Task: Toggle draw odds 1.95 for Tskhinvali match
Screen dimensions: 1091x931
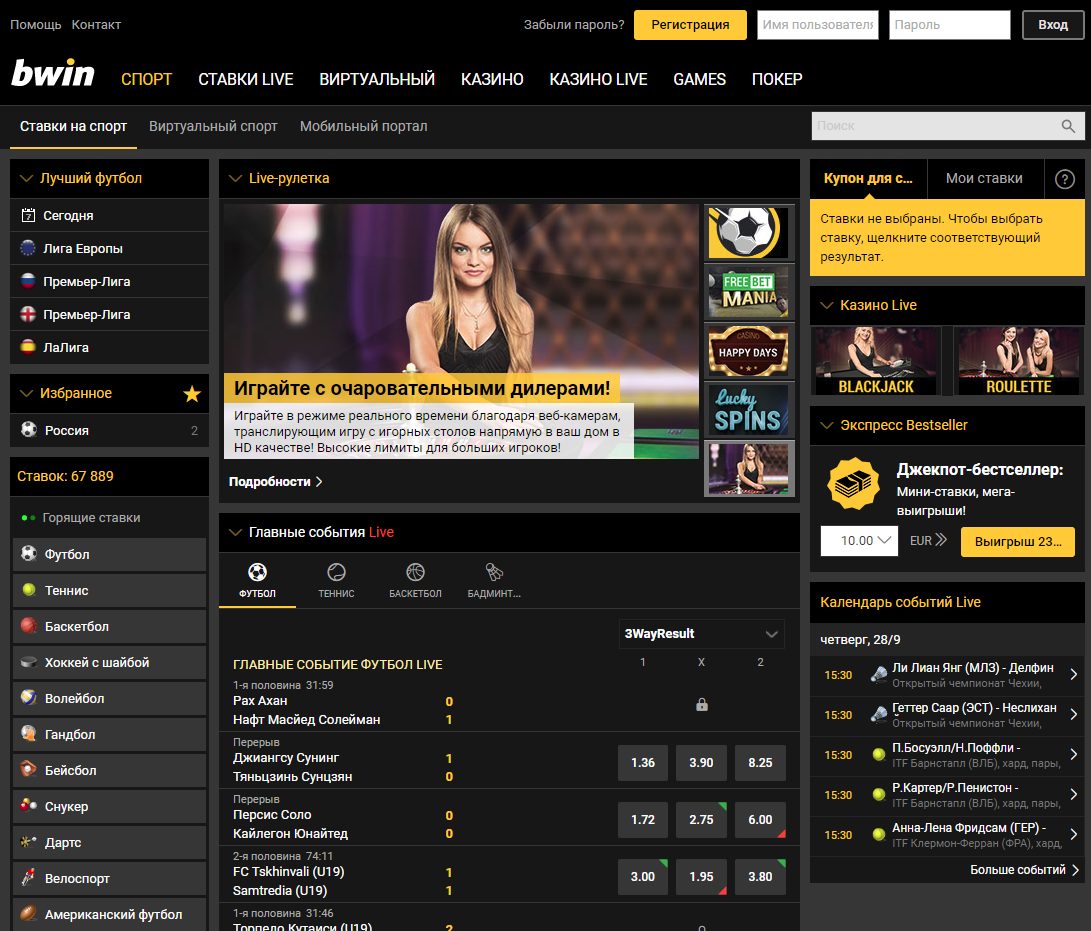Action: coord(701,877)
